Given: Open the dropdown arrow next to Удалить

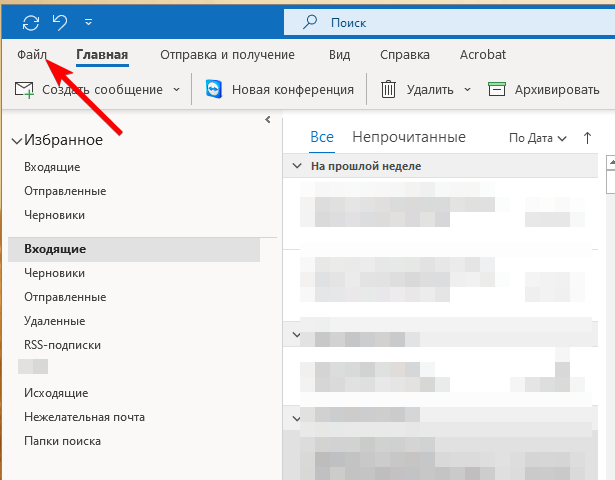Looking at the screenshot, I should 467,90.
